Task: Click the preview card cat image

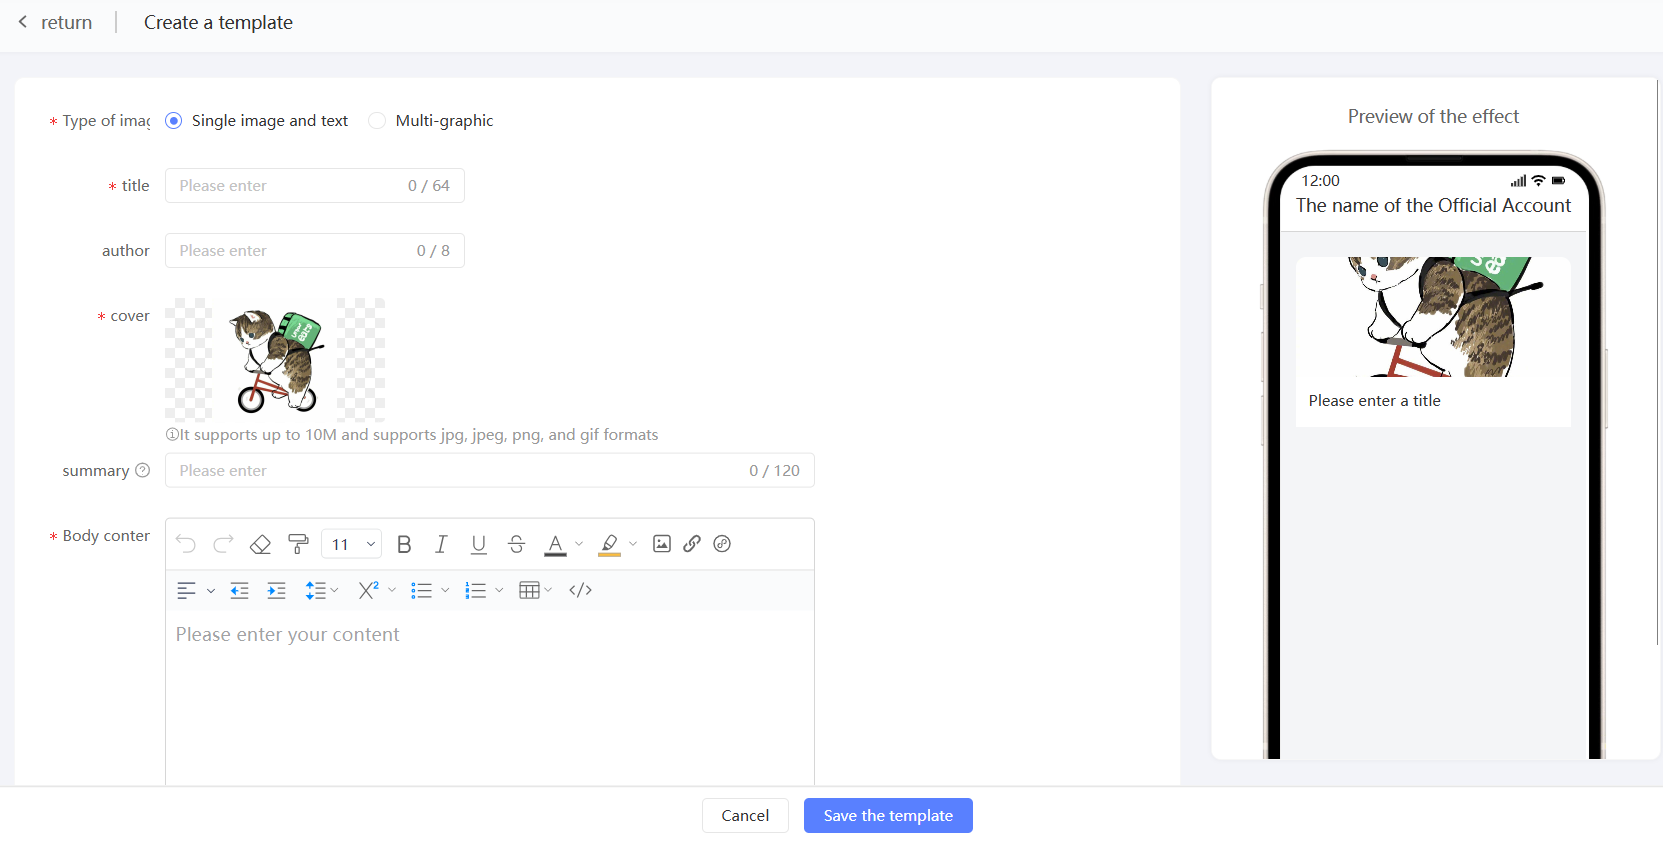Action: tap(1433, 317)
